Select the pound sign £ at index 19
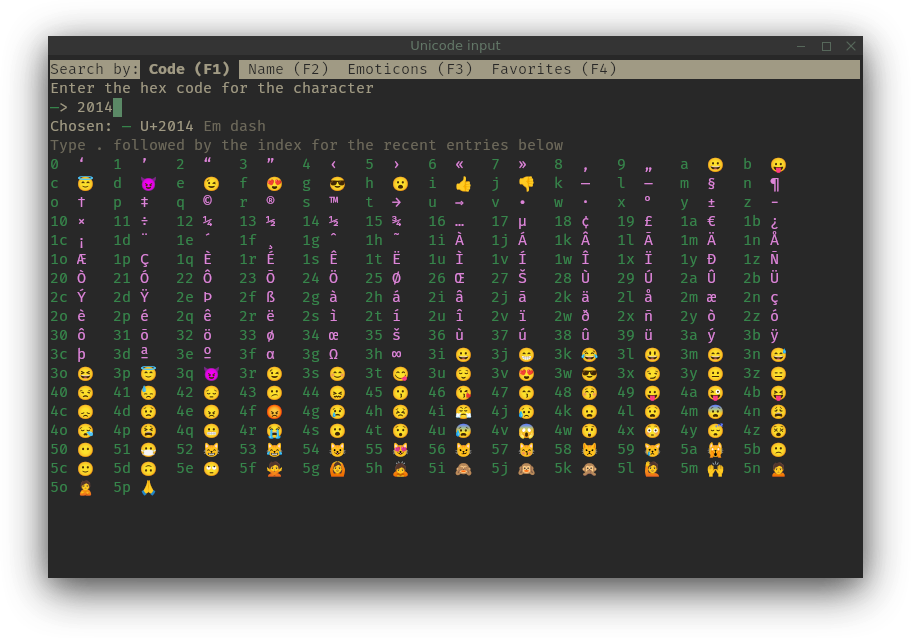Viewport: 911px width, 638px height. click(x=648, y=221)
